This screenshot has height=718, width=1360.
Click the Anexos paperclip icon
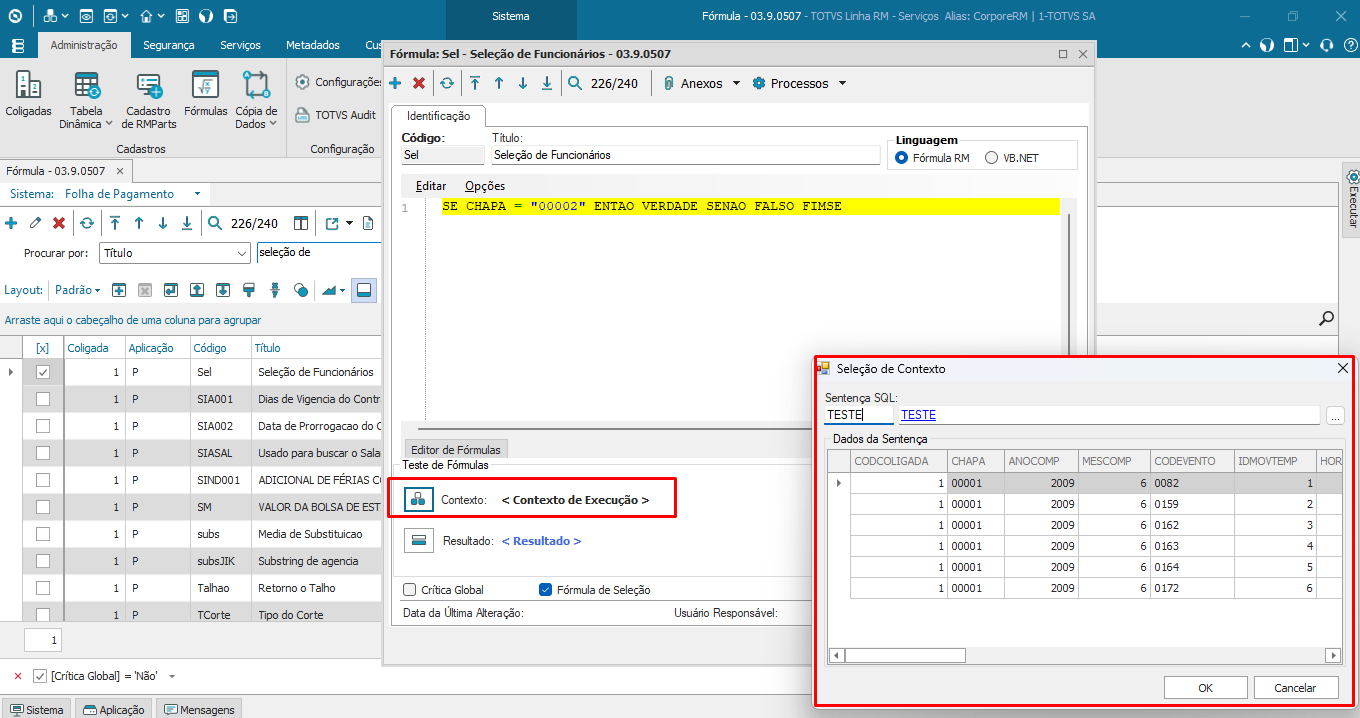[669, 84]
